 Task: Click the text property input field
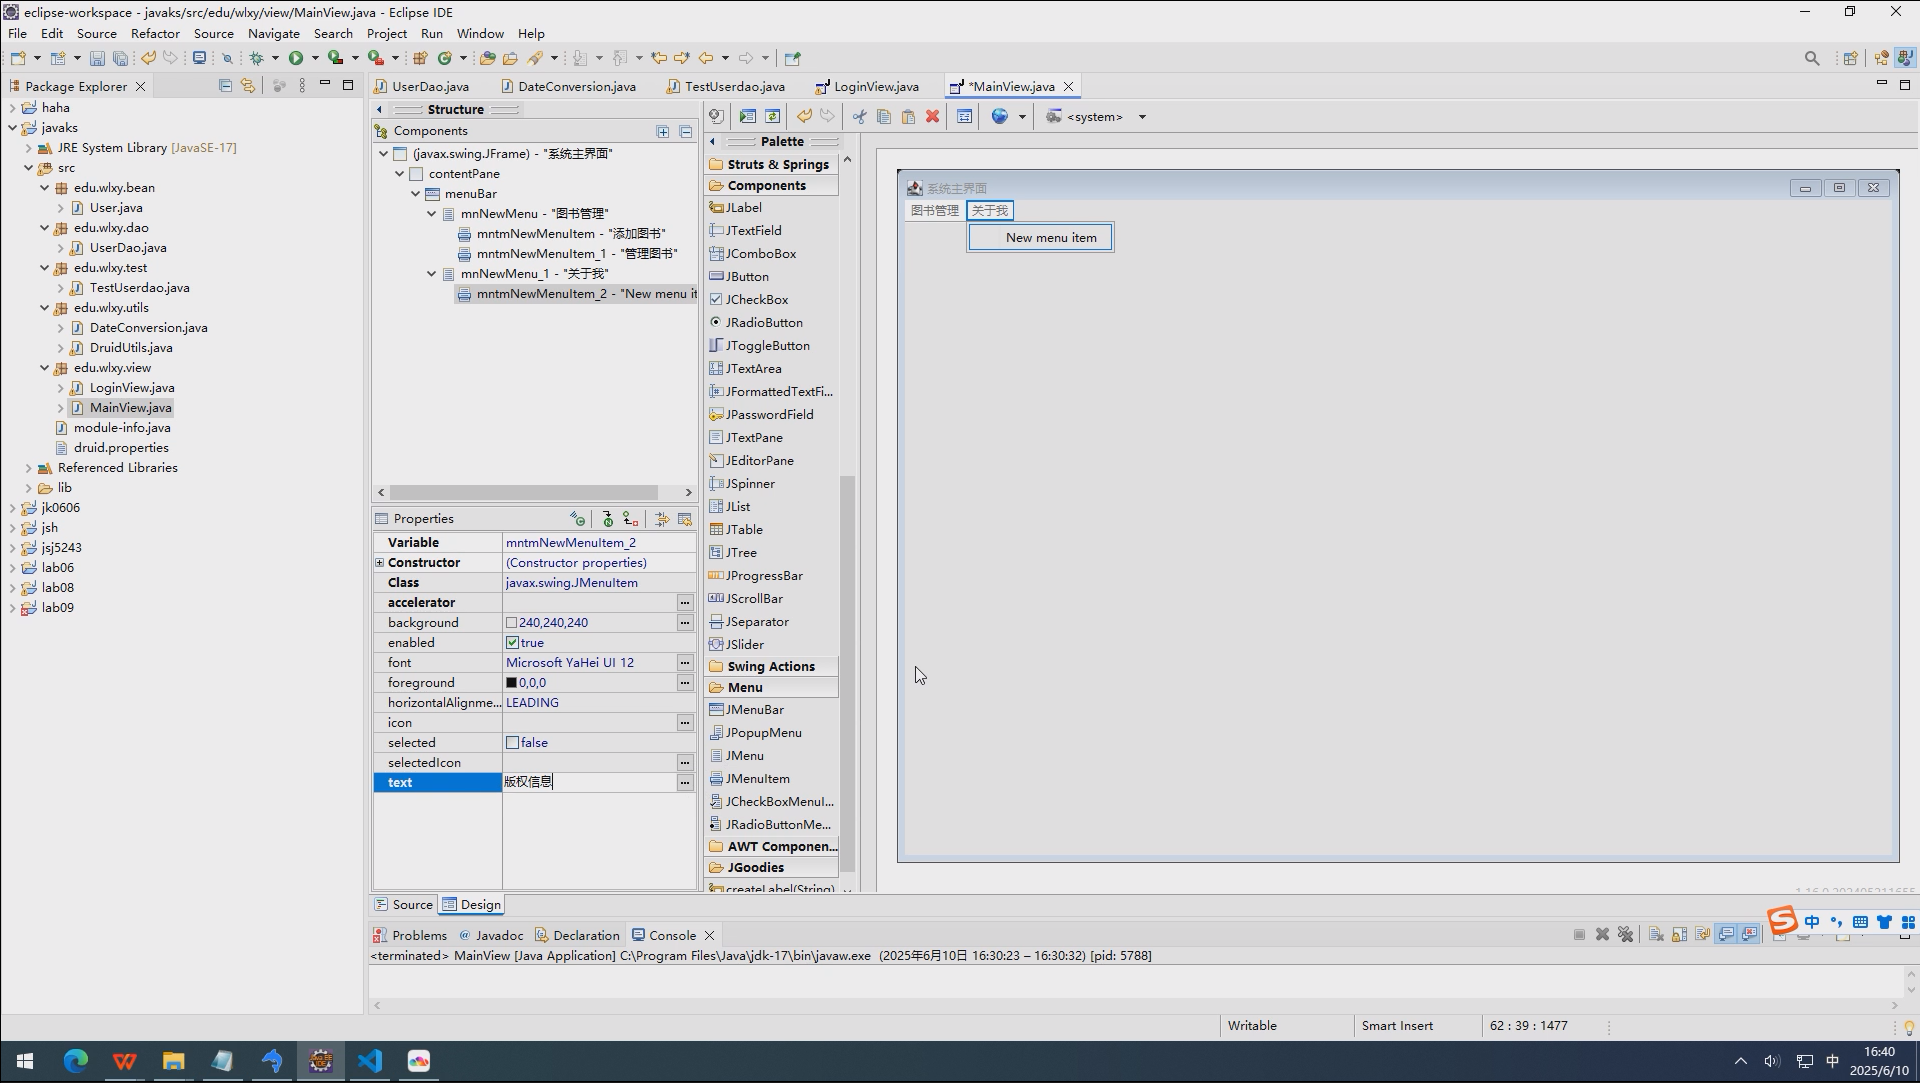[588, 783]
